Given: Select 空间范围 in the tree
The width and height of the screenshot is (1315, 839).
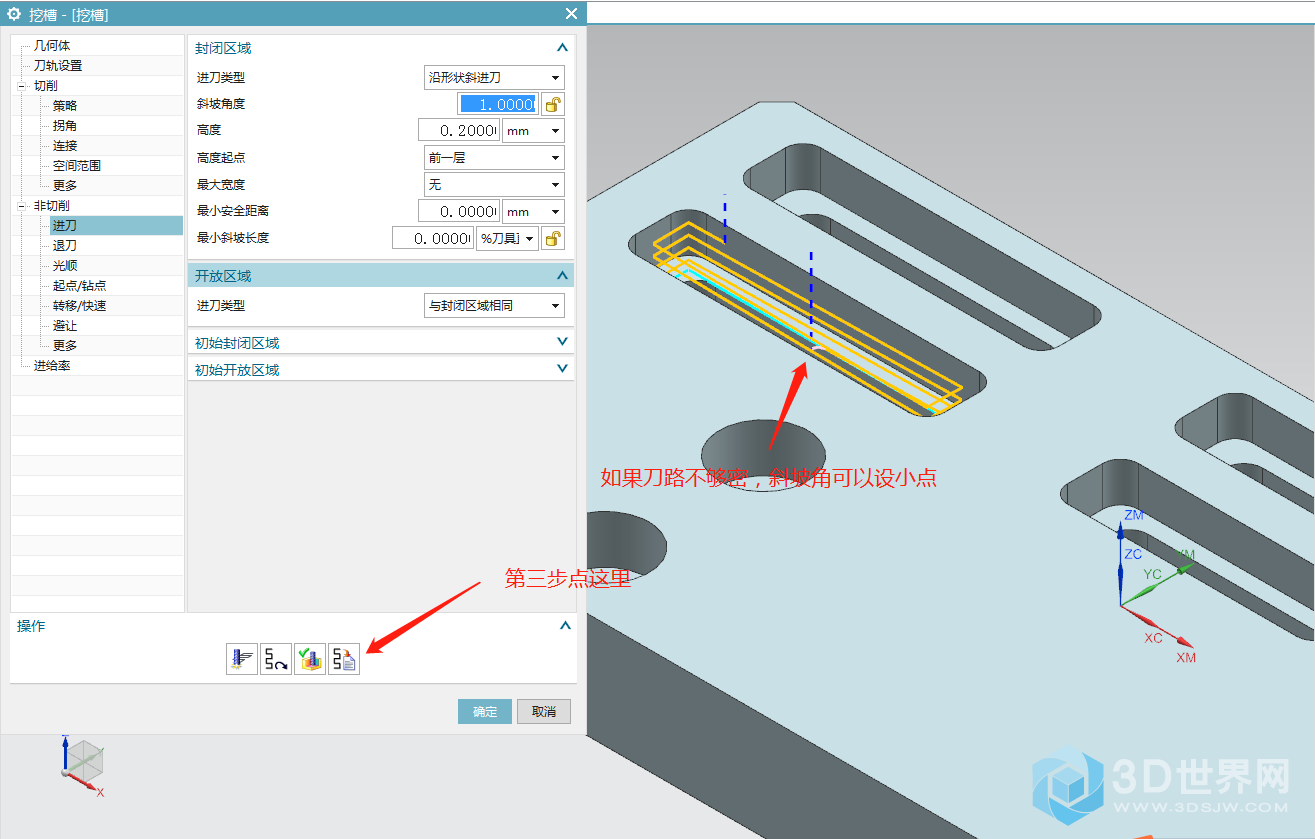Looking at the screenshot, I should [77, 166].
